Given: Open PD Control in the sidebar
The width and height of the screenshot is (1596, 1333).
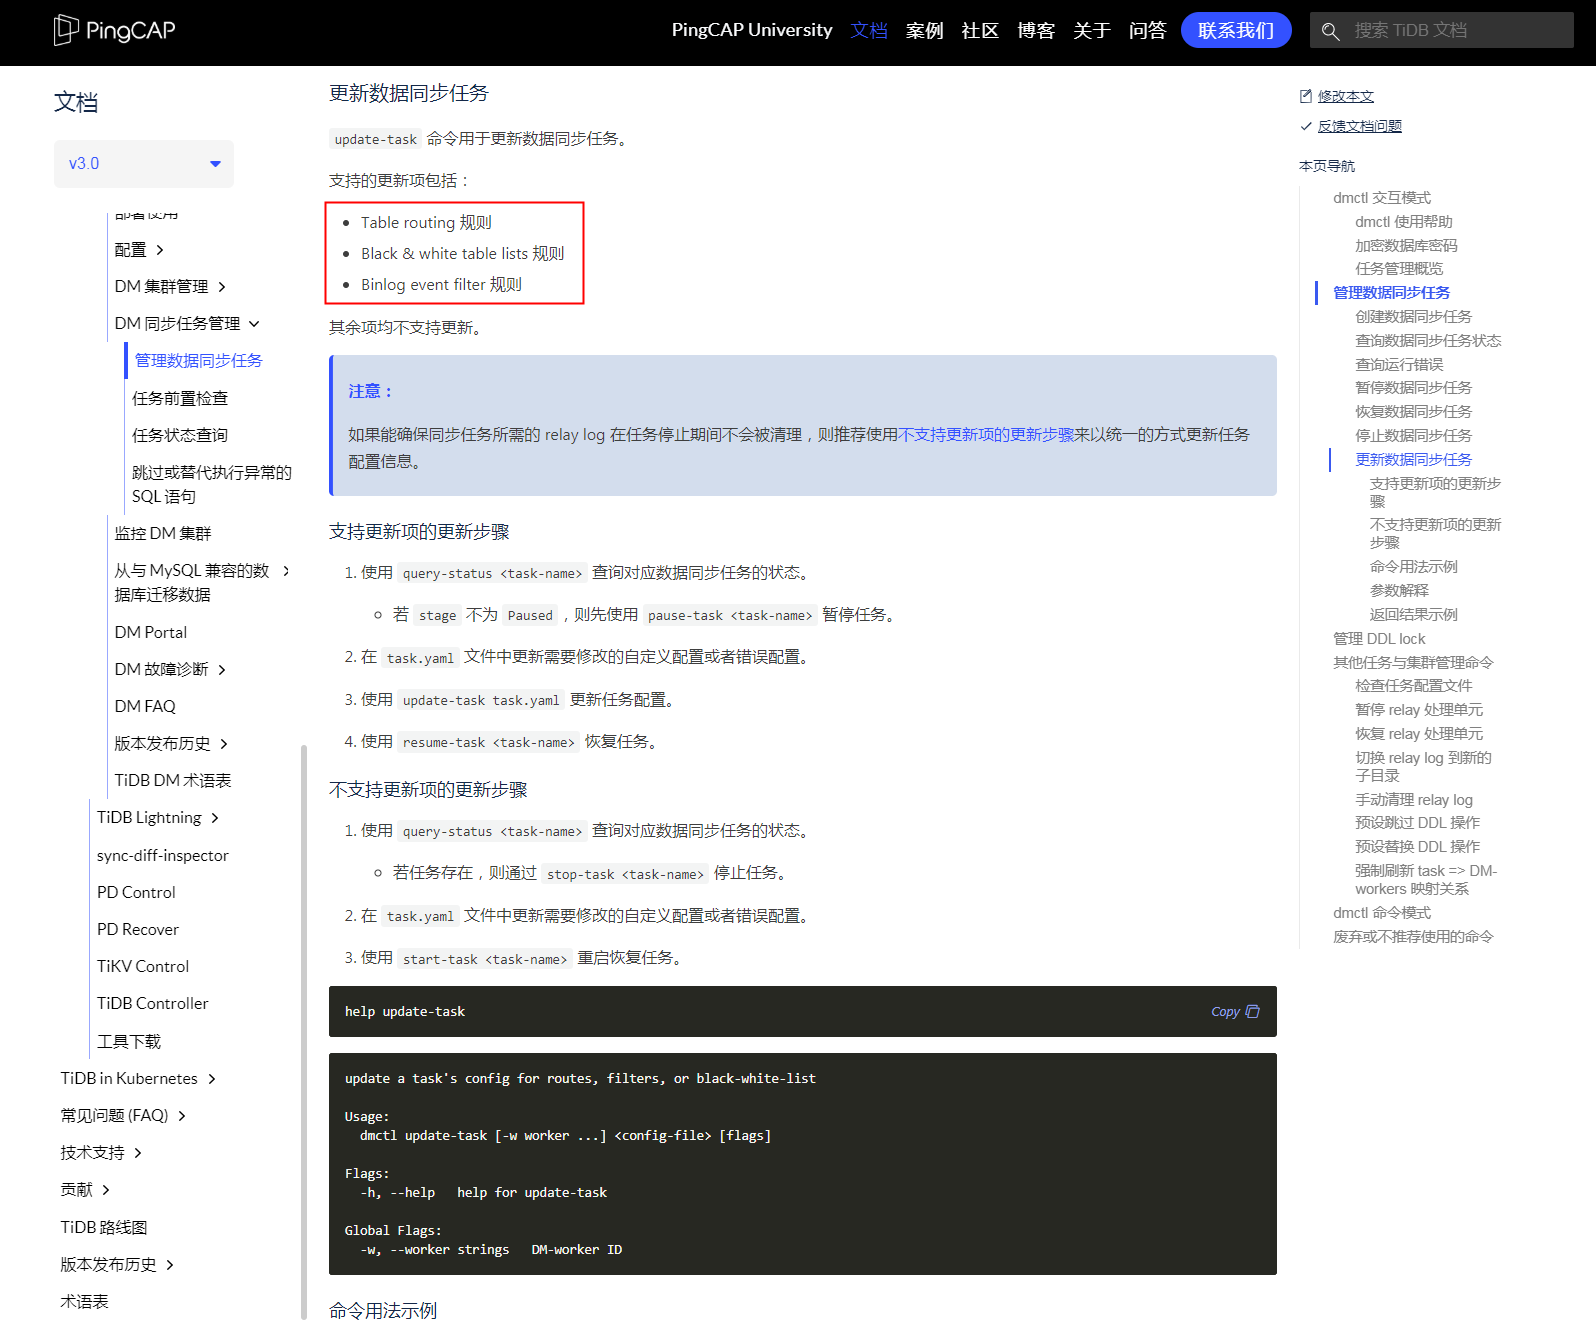Looking at the screenshot, I should tap(136, 893).
